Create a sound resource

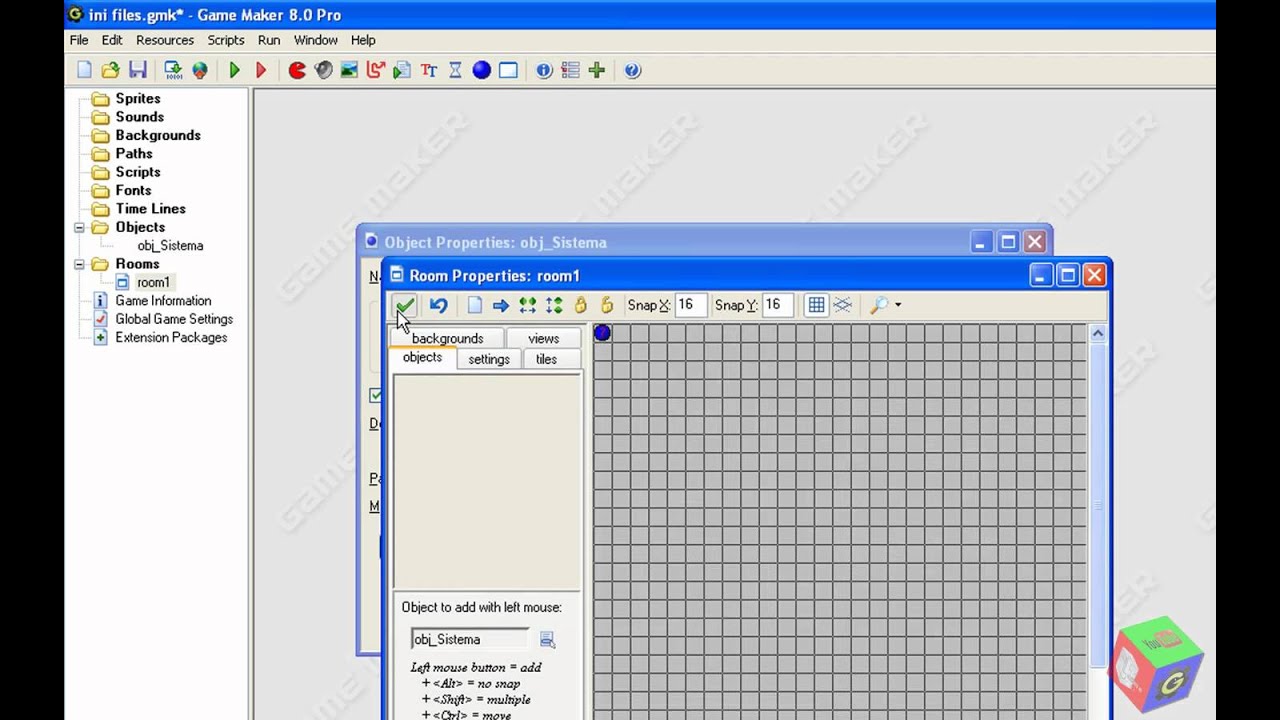point(323,70)
